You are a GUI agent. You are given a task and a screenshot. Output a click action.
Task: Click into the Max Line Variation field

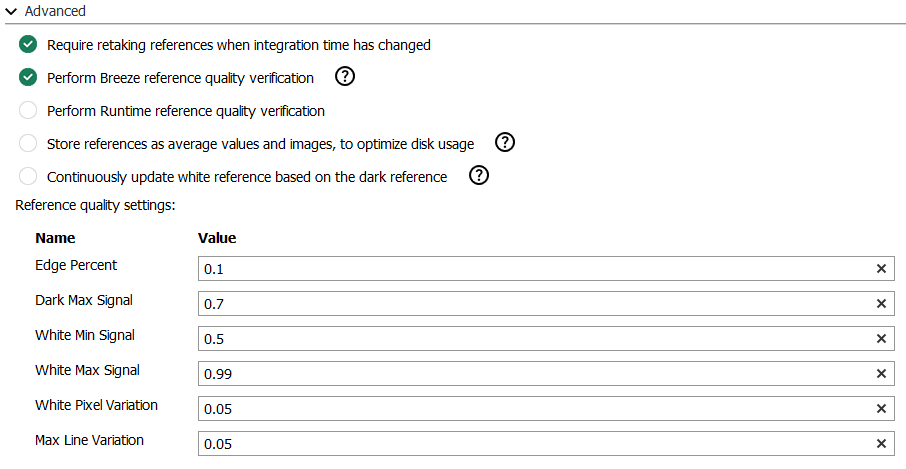point(530,444)
